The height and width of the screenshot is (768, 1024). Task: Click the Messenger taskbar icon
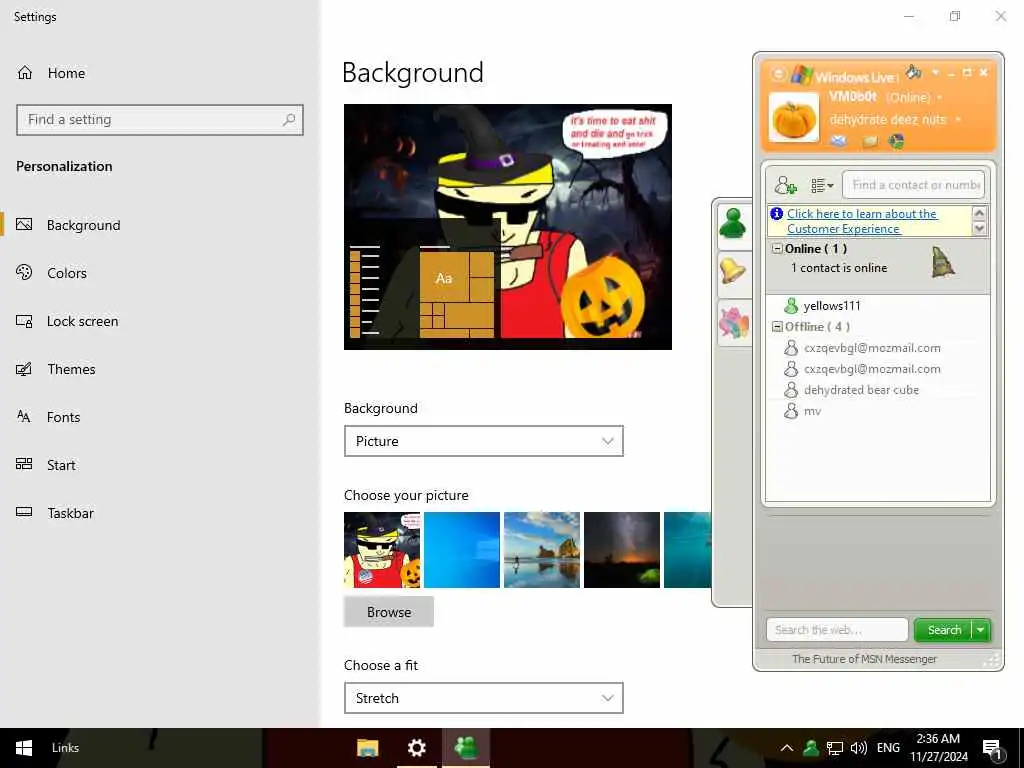(466, 748)
